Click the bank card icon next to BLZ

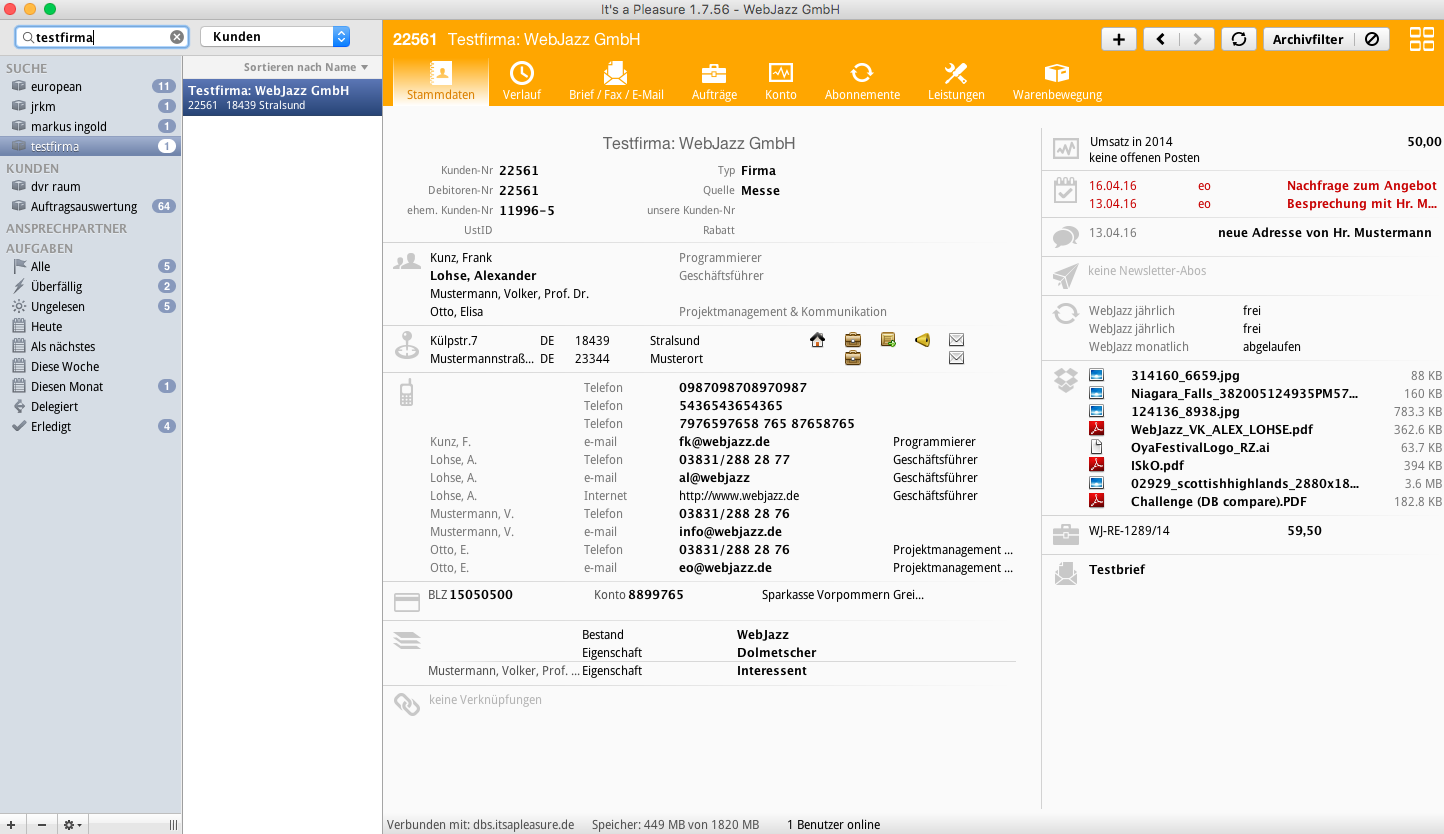click(407, 602)
